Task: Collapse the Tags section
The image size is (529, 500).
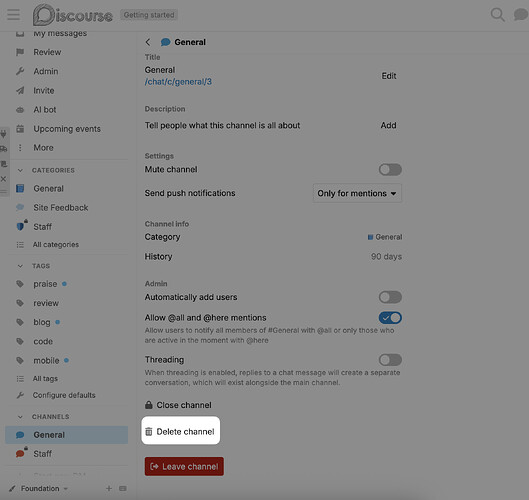Action: click(x=20, y=266)
